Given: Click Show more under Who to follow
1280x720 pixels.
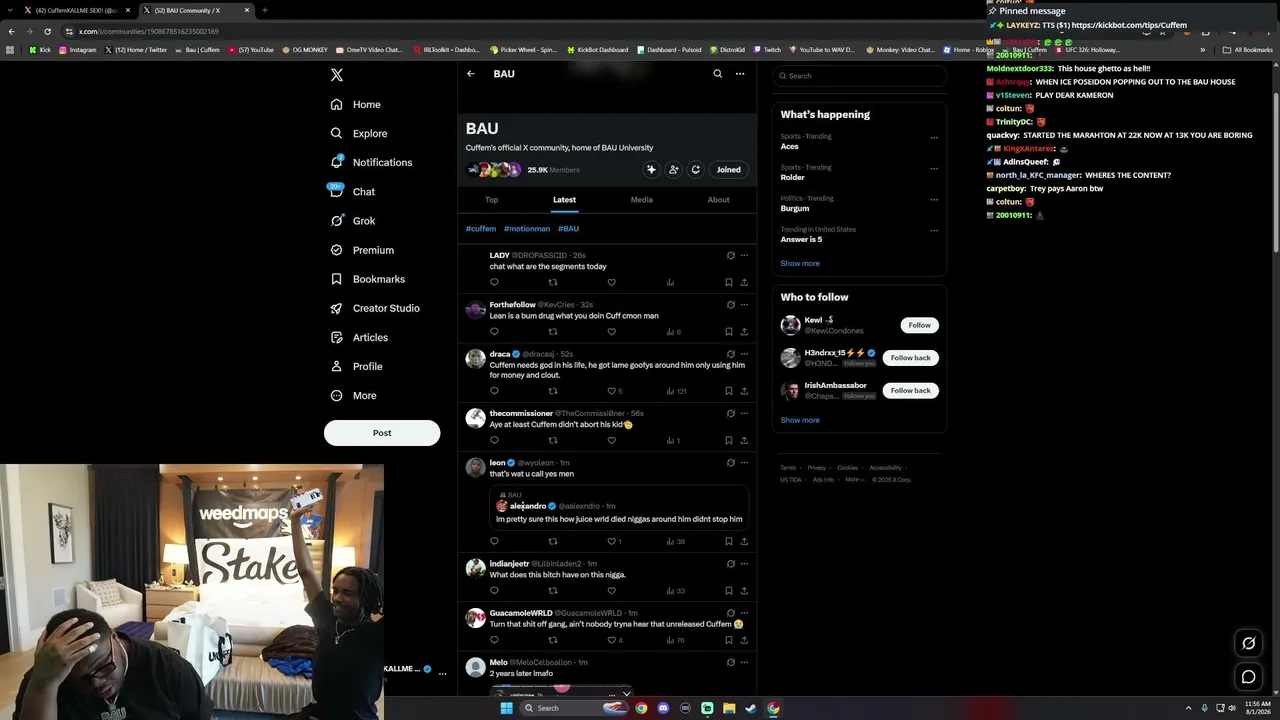Looking at the screenshot, I should coord(800,421).
